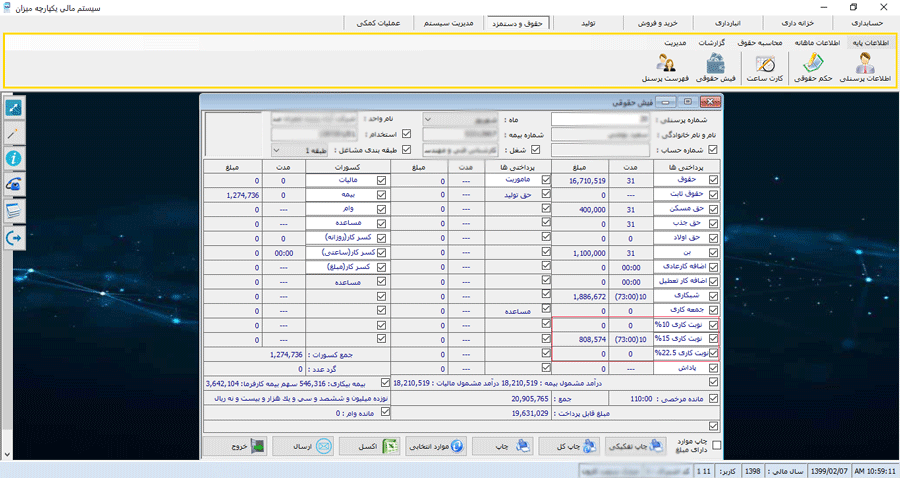This screenshot has width=900, height=478.
Task: Export payslip with اکسل button
Action: pos(370,446)
